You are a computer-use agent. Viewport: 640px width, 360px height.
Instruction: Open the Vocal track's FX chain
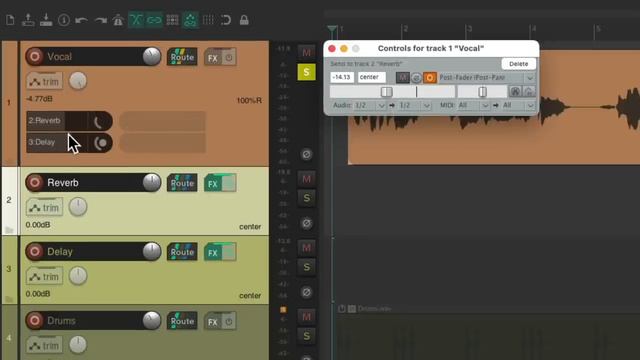click(x=213, y=57)
